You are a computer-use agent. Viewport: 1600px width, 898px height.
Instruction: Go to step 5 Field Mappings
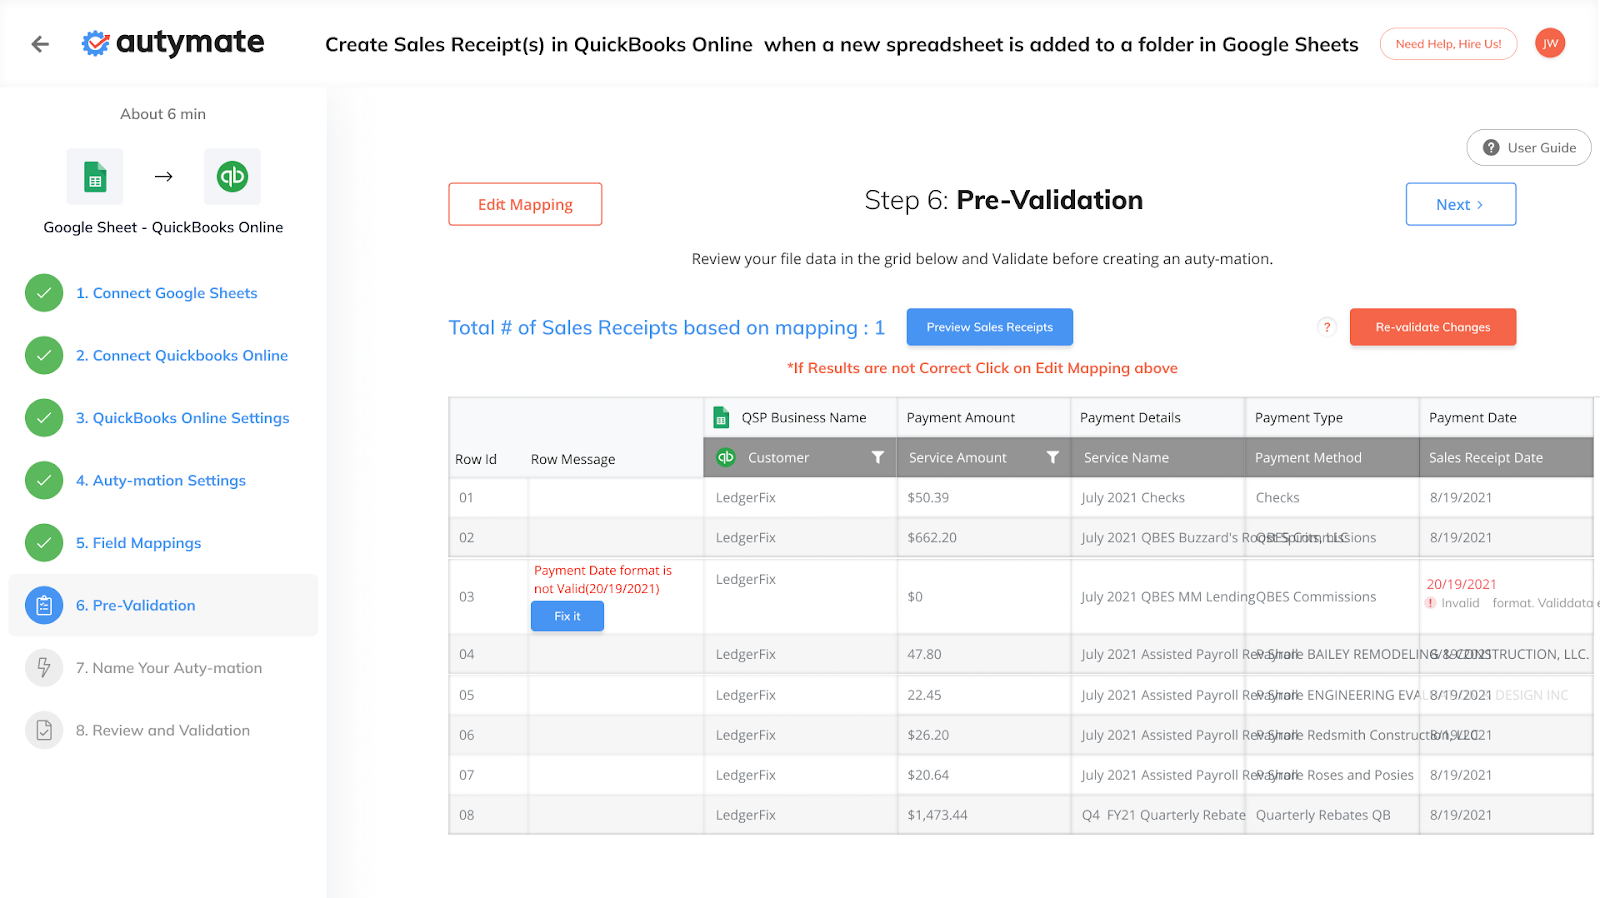coord(139,543)
